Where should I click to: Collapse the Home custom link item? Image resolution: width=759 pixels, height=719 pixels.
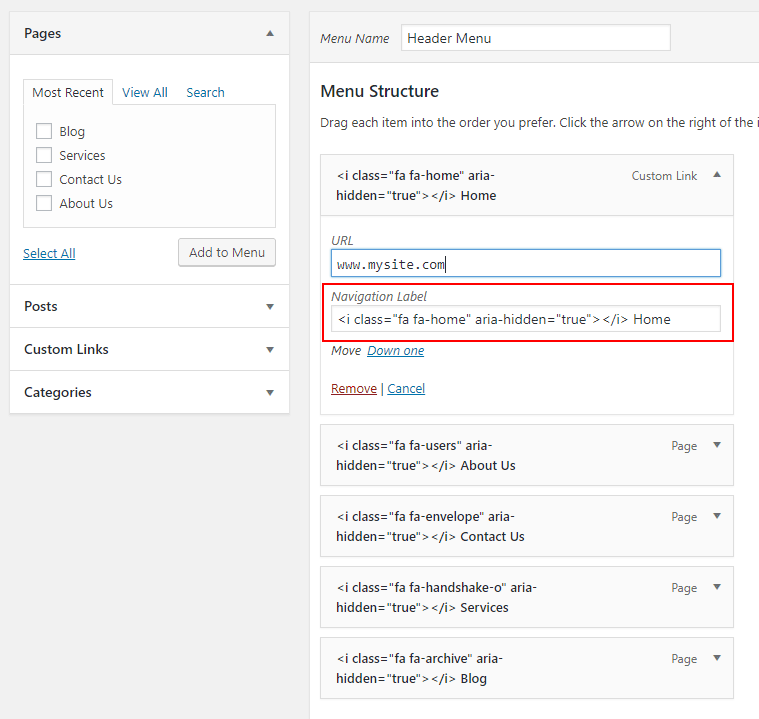(x=717, y=175)
